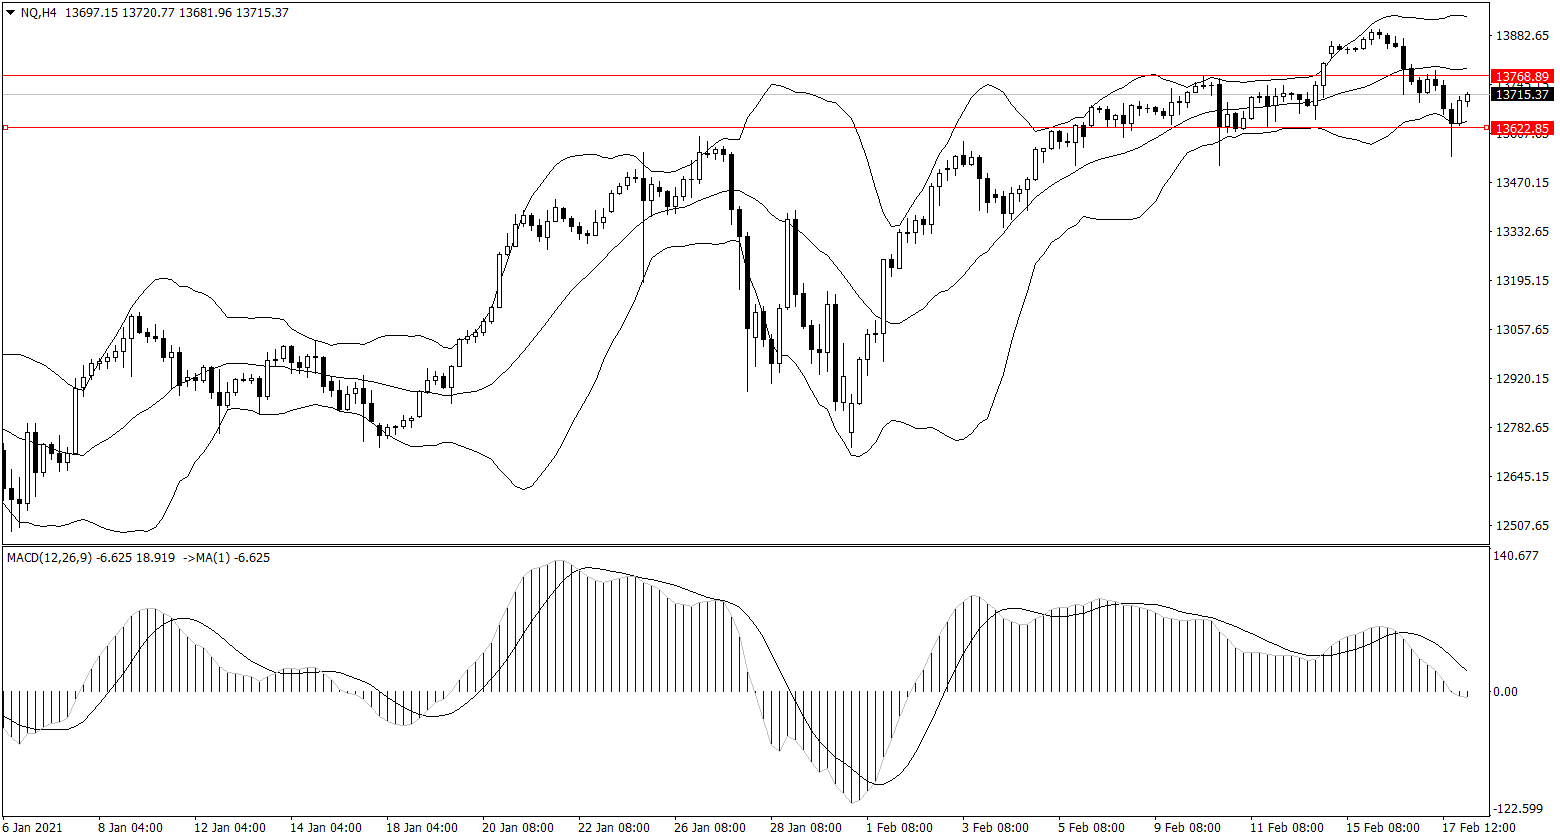Click the NQ,H4 symbol label
1560x840 pixels.
38,13
